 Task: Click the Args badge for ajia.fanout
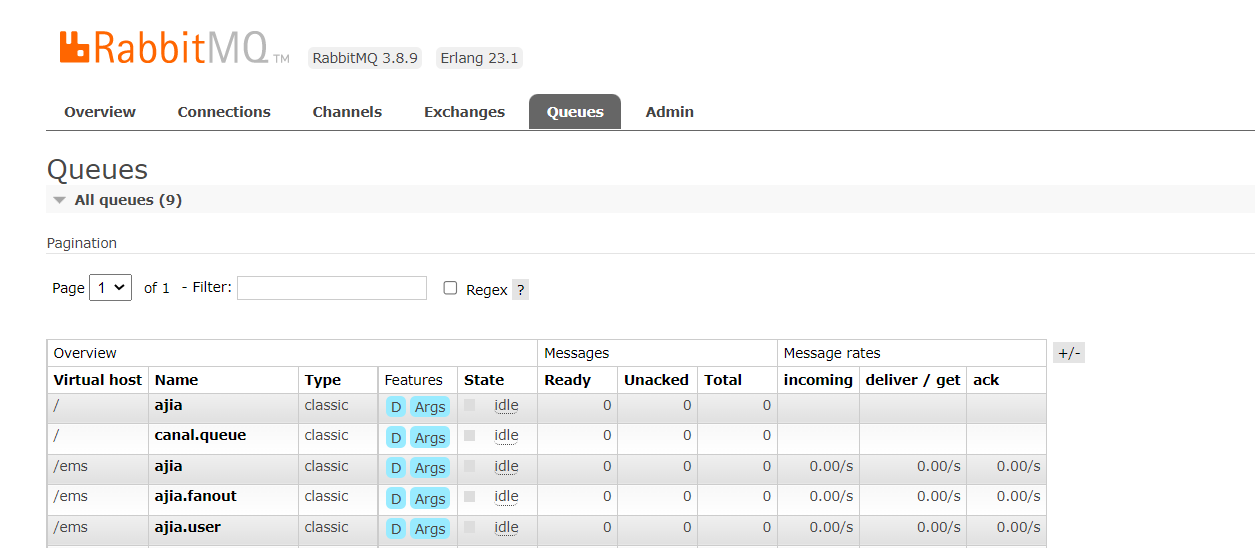point(430,498)
